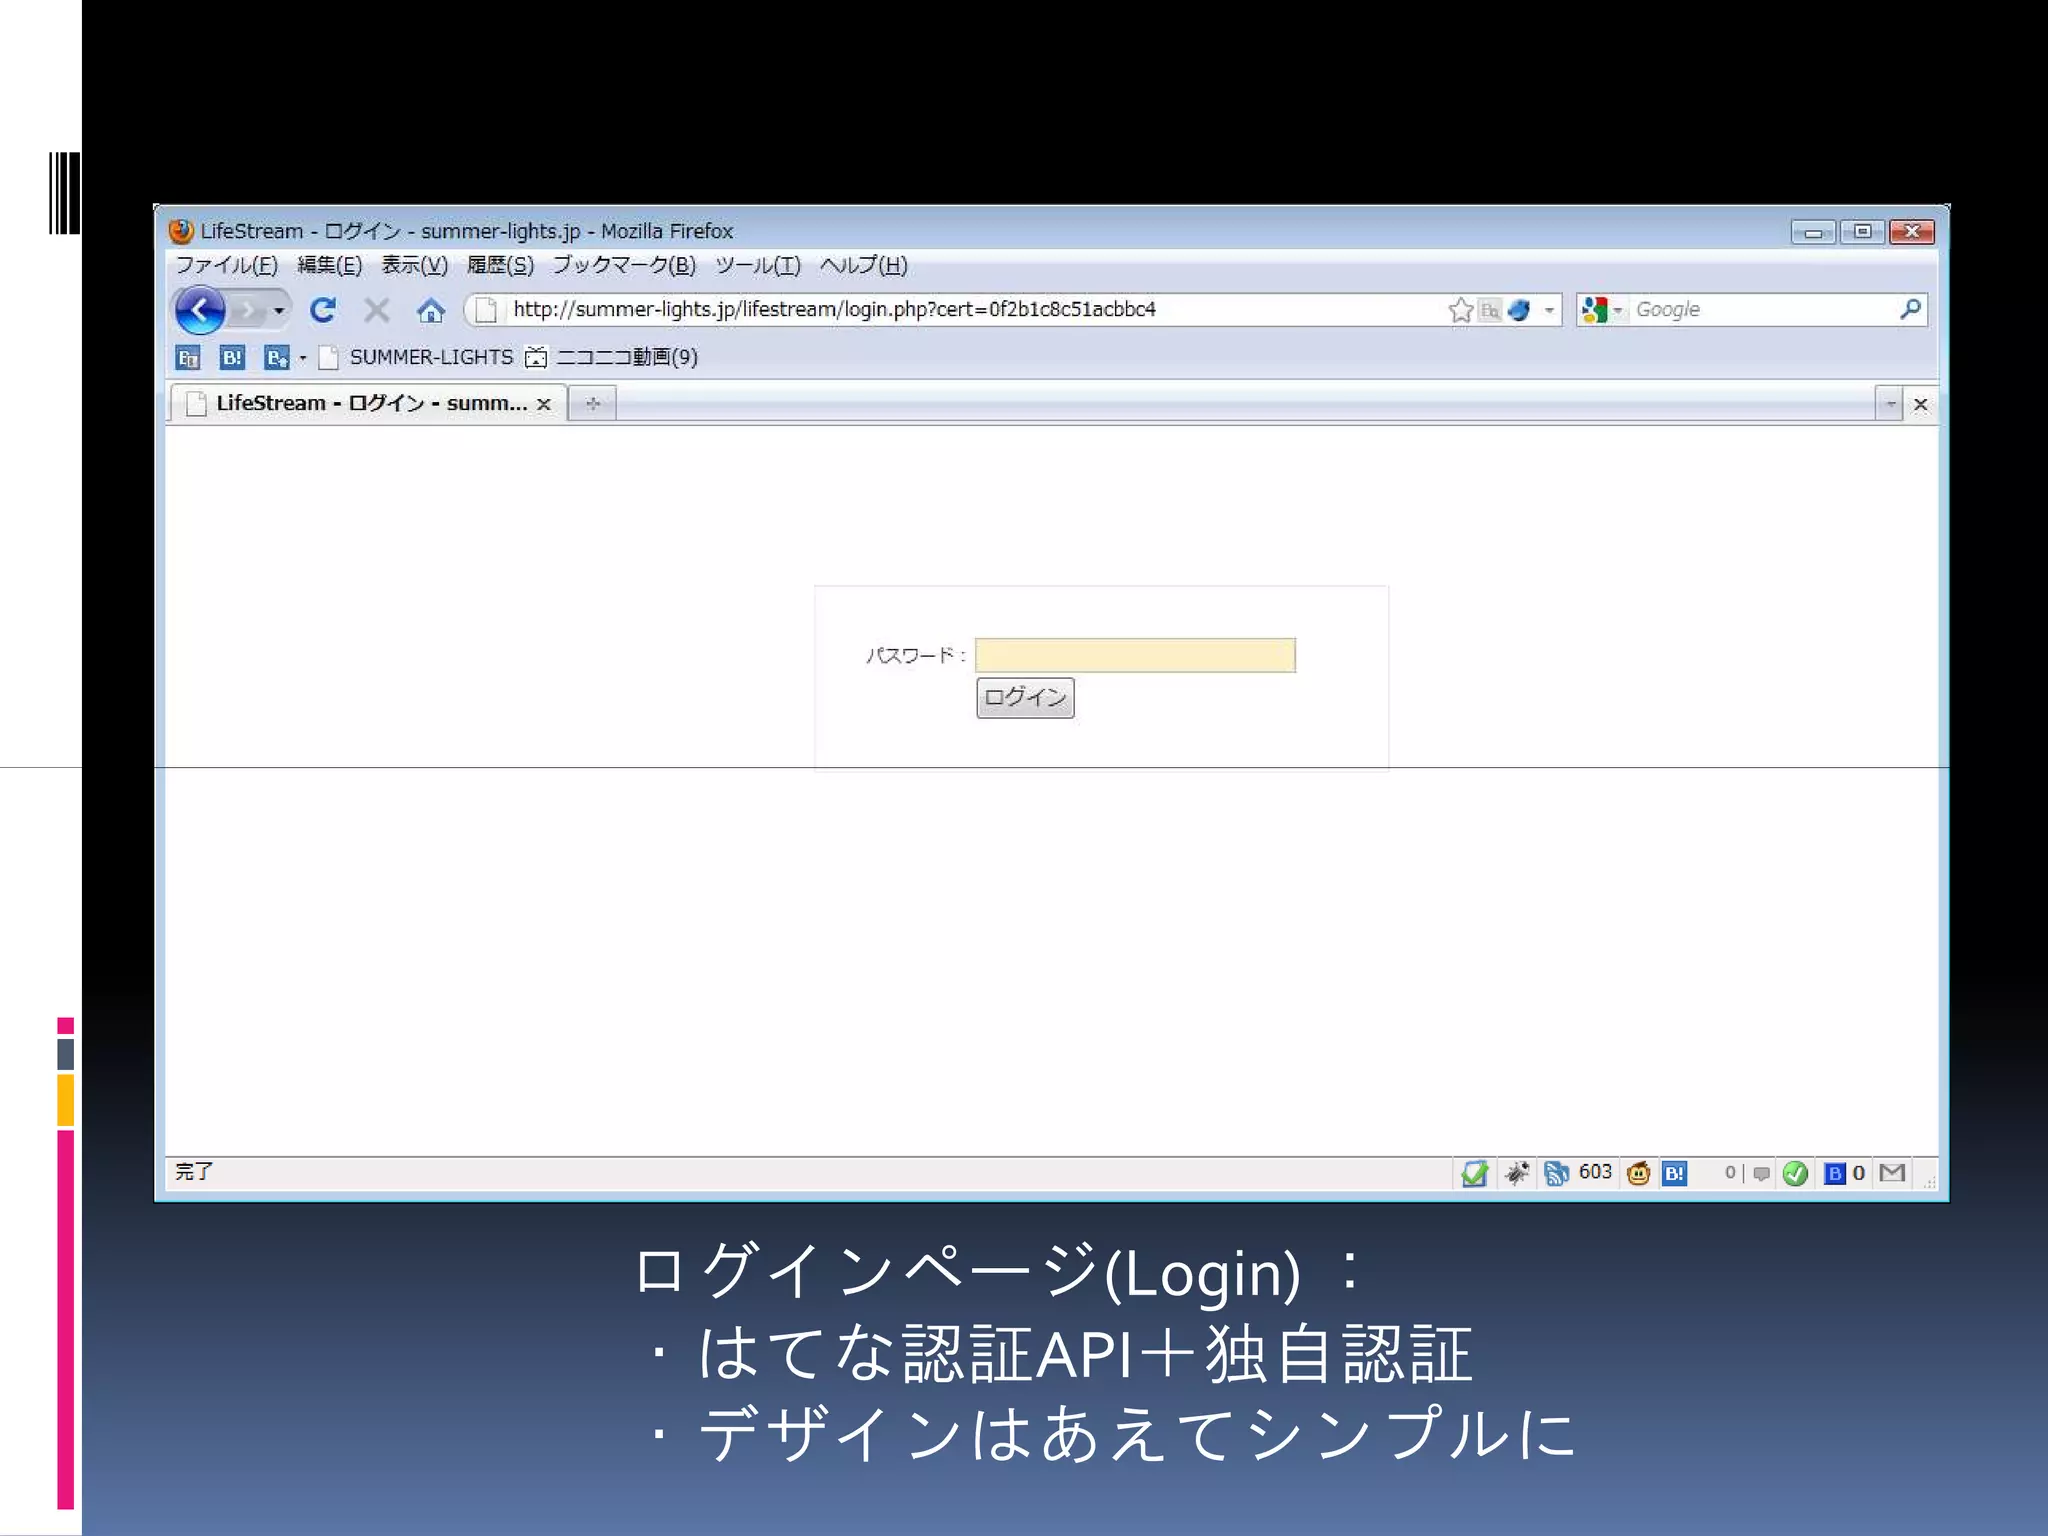The width and height of the screenshot is (2048, 1536).
Task: Click the Firefox logo in the title bar
Action: [x=181, y=231]
